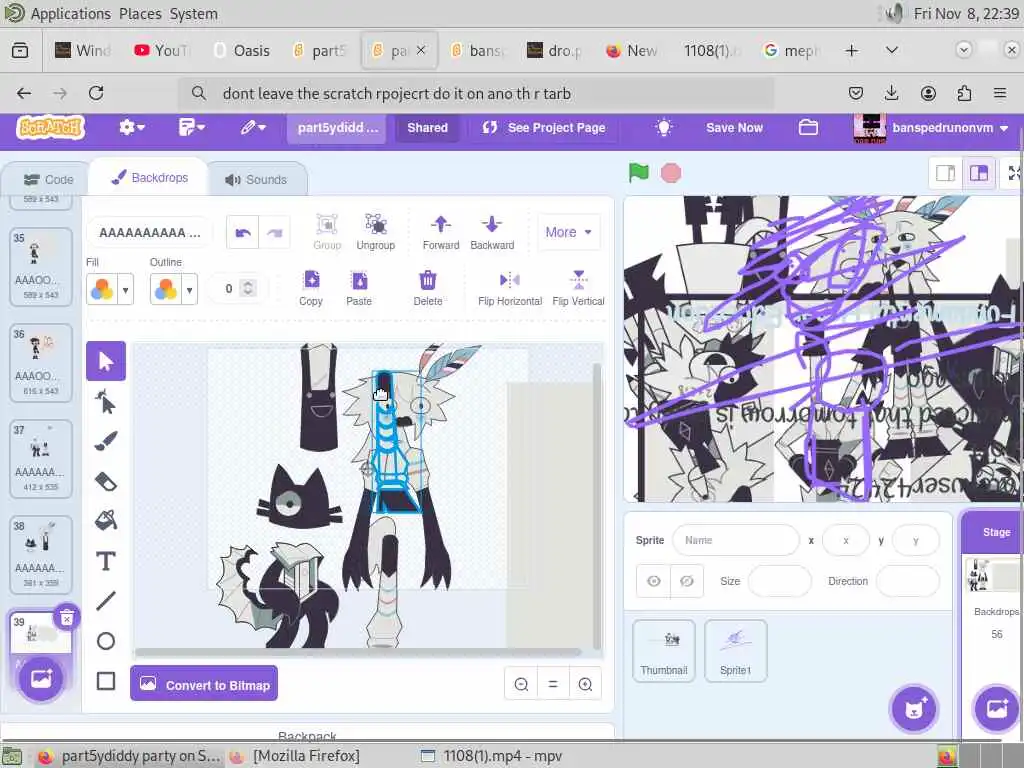Click the red stop button
Viewport: 1024px width, 768px height.
pos(671,173)
